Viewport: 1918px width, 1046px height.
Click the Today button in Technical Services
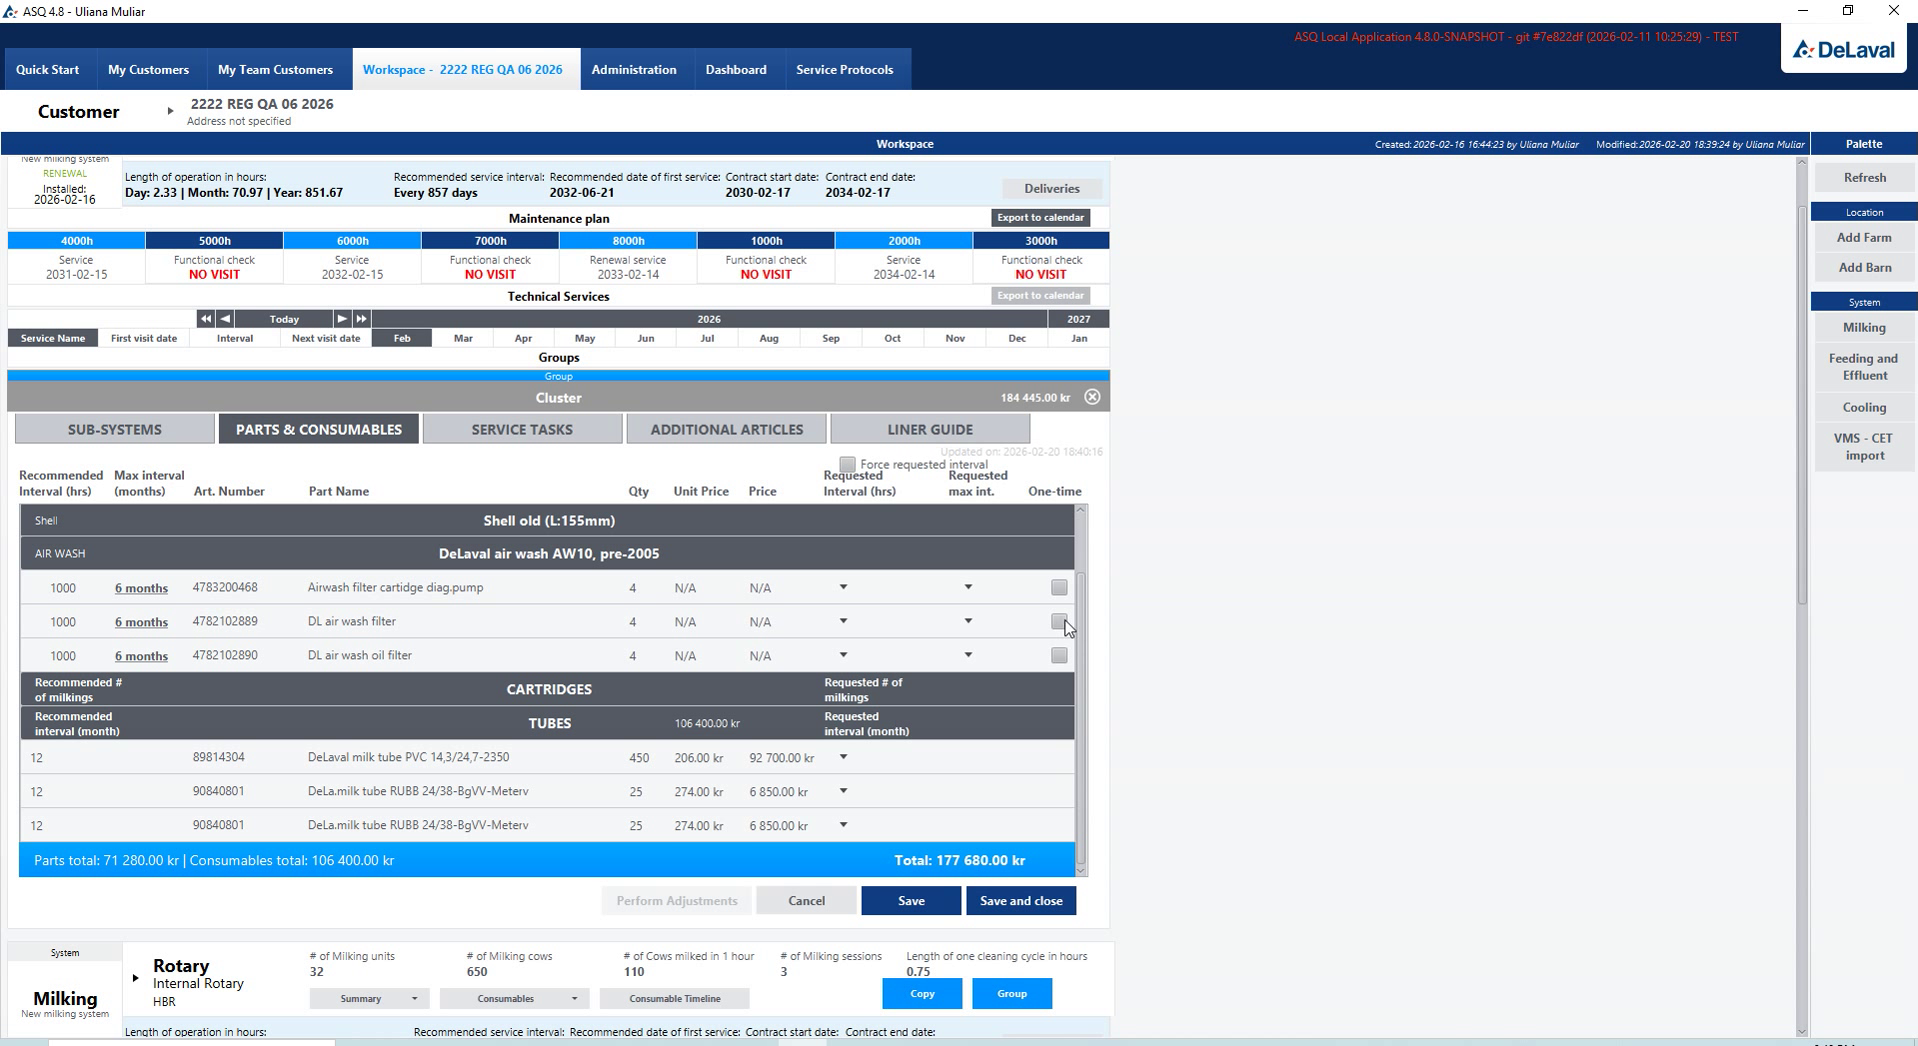point(284,319)
